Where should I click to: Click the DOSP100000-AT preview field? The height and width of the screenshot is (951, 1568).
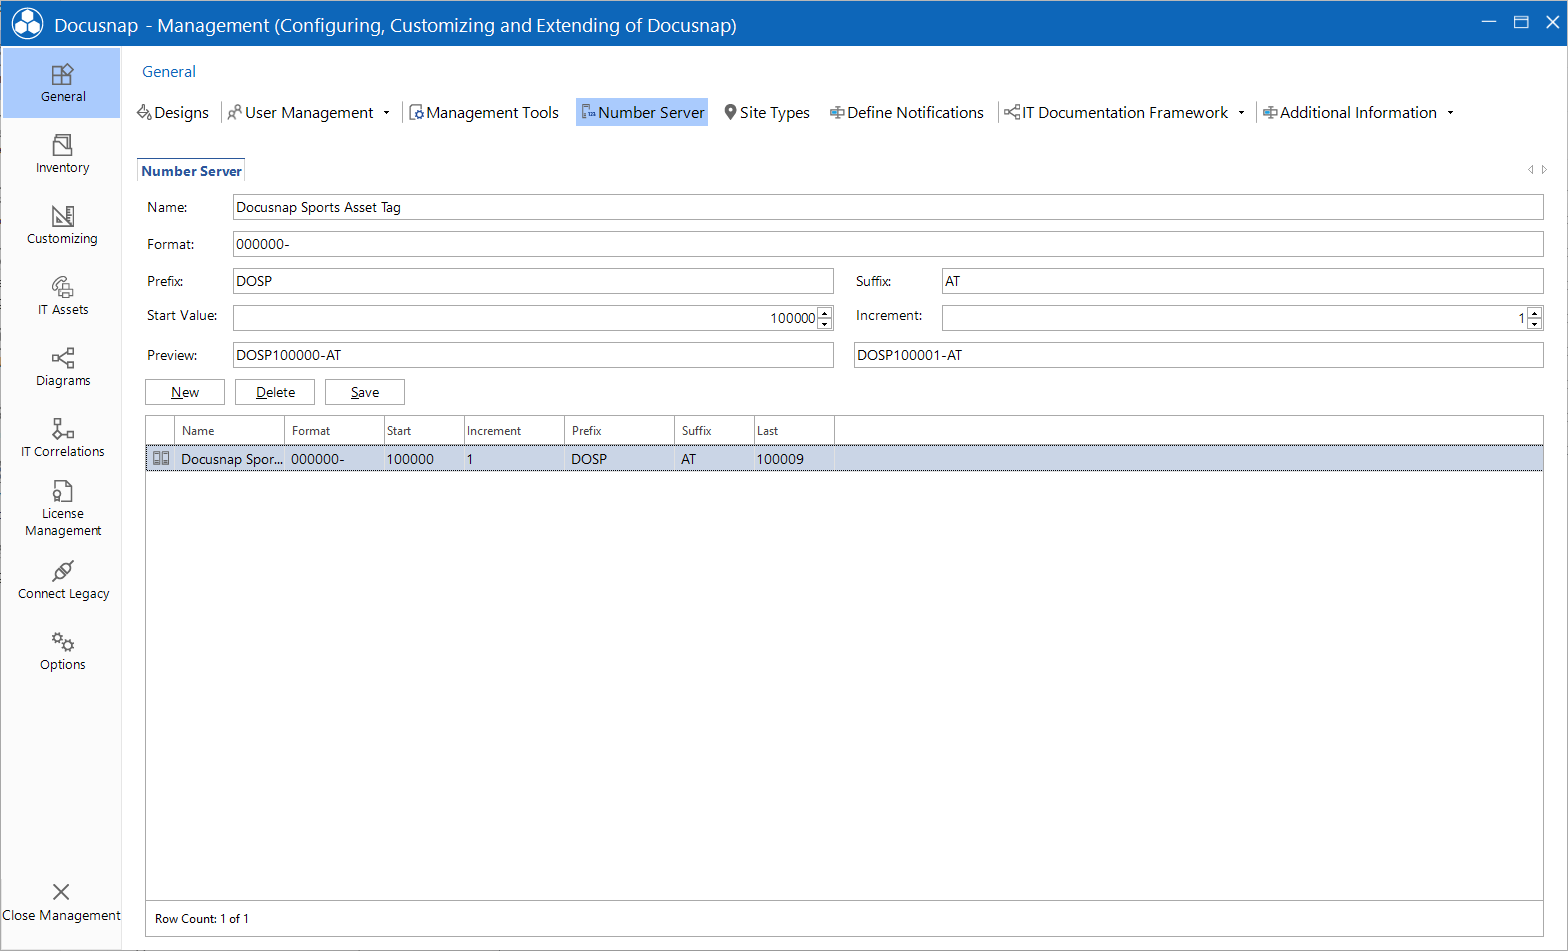(x=533, y=355)
